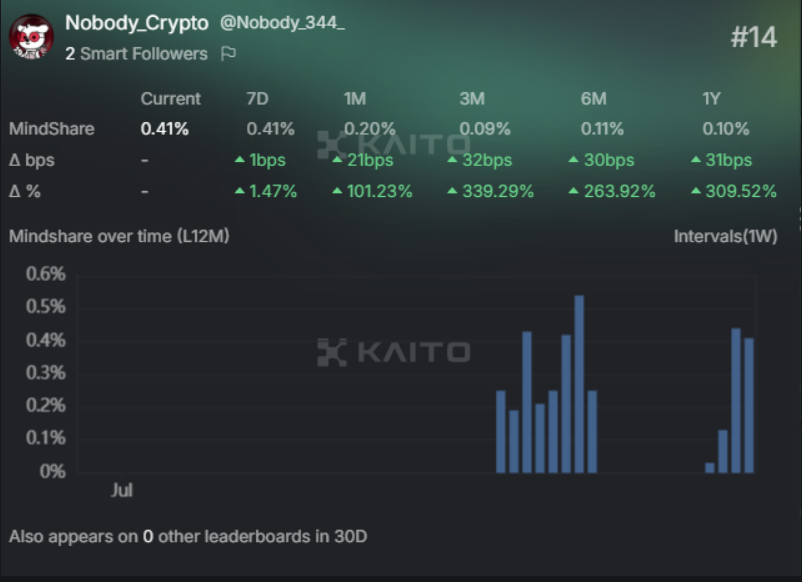The image size is (802, 582).
Task: Click the up arrow next to 263.92%
Action: (x=574, y=191)
